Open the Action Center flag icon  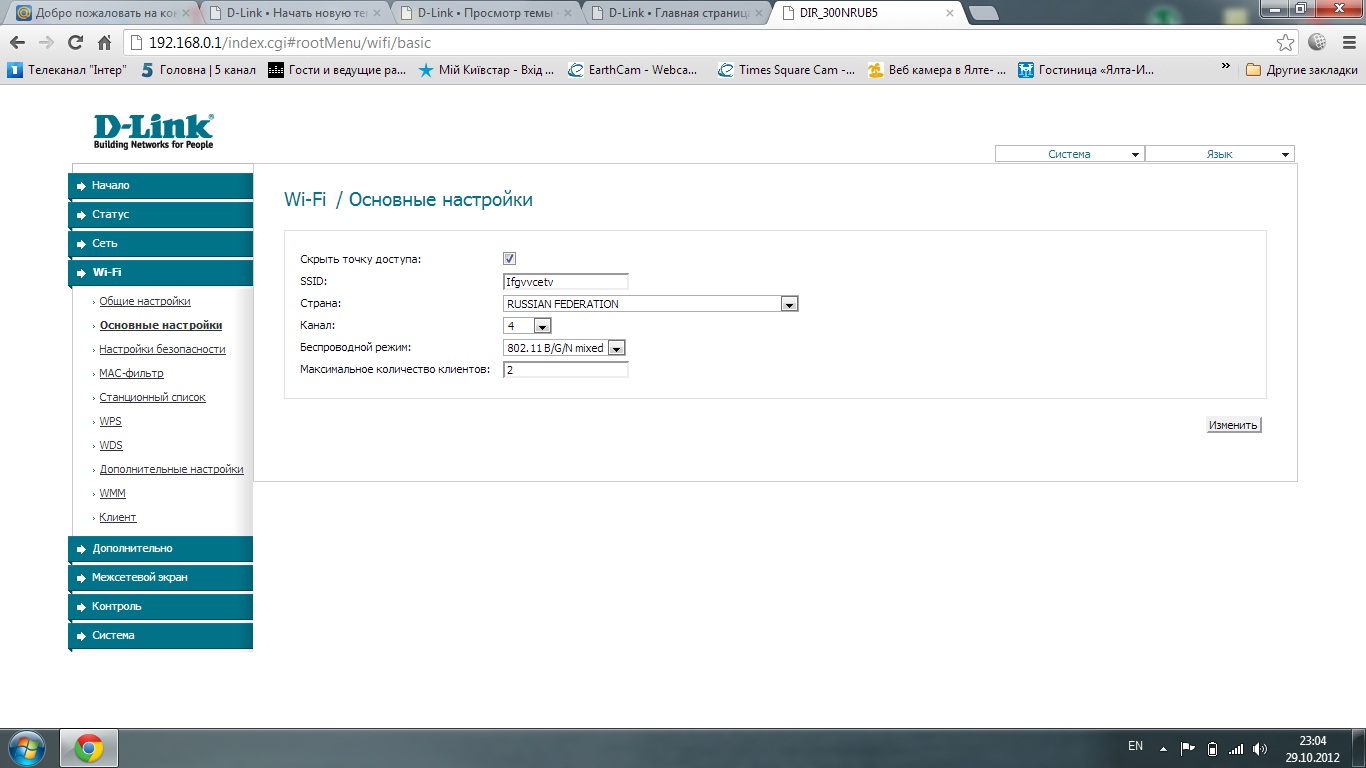(x=1188, y=749)
